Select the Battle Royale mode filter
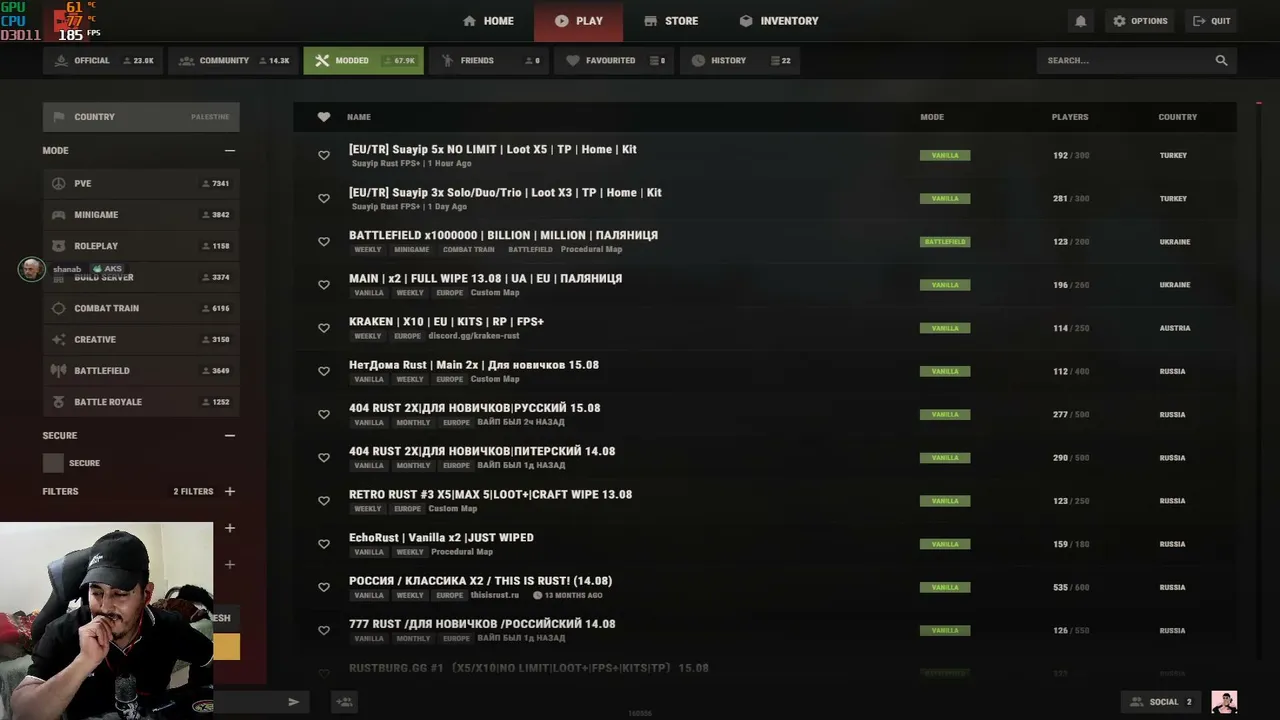Image resolution: width=1280 pixels, height=720 pixels. (x=141, y=402)
